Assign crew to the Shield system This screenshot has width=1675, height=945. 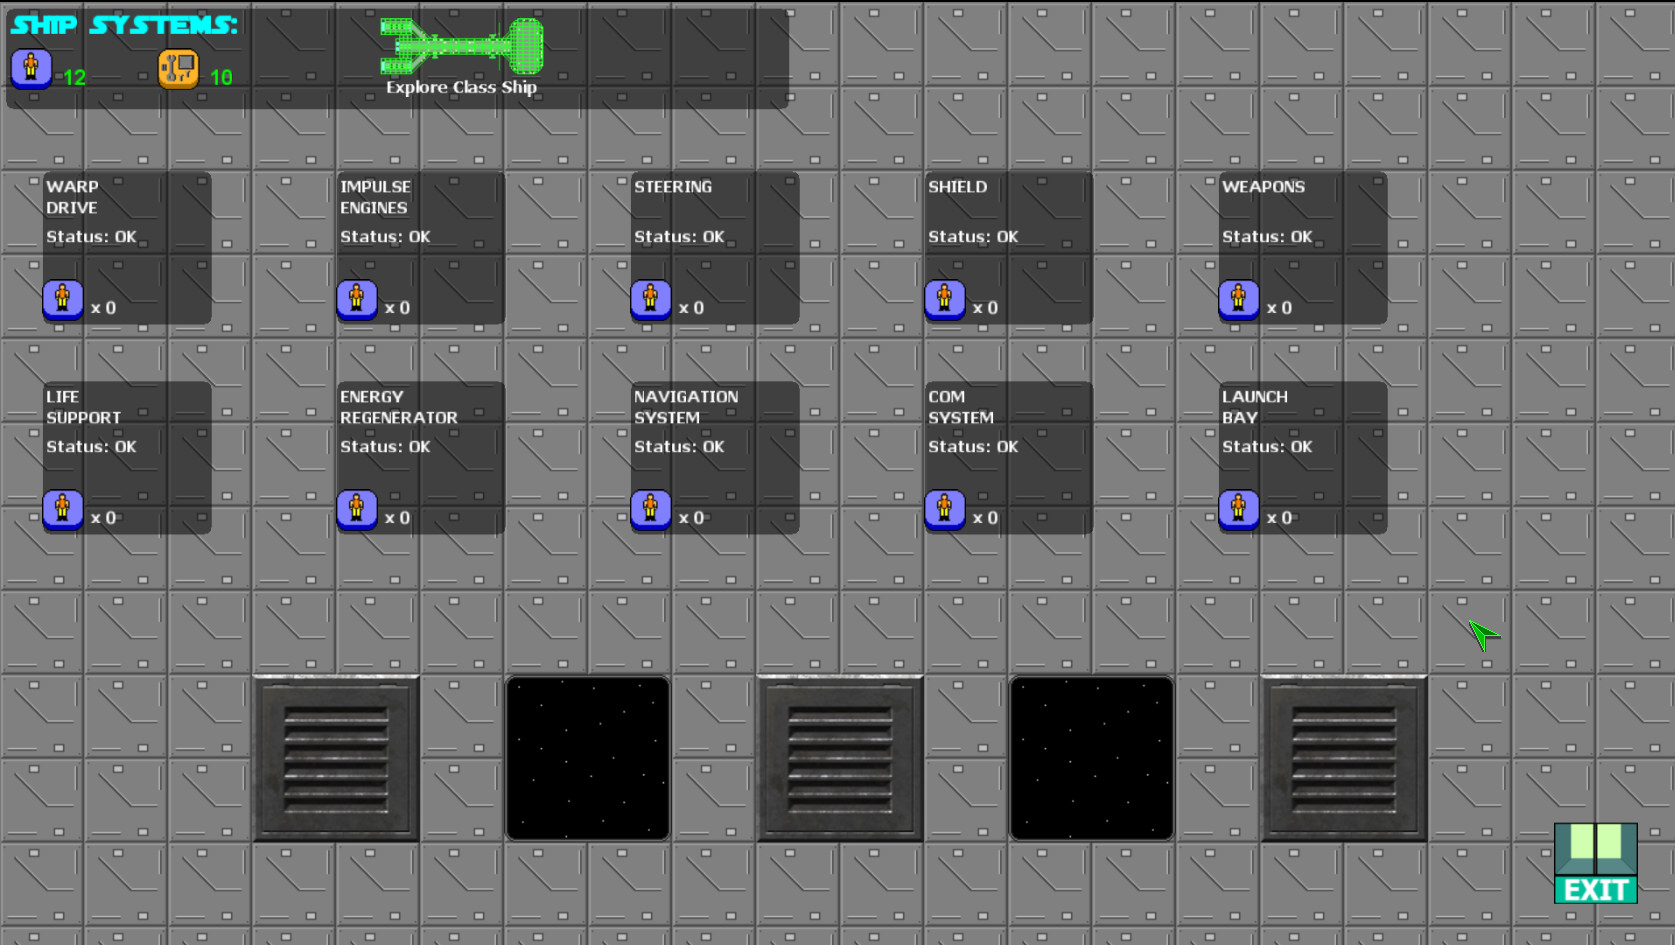tap(944, 299)
